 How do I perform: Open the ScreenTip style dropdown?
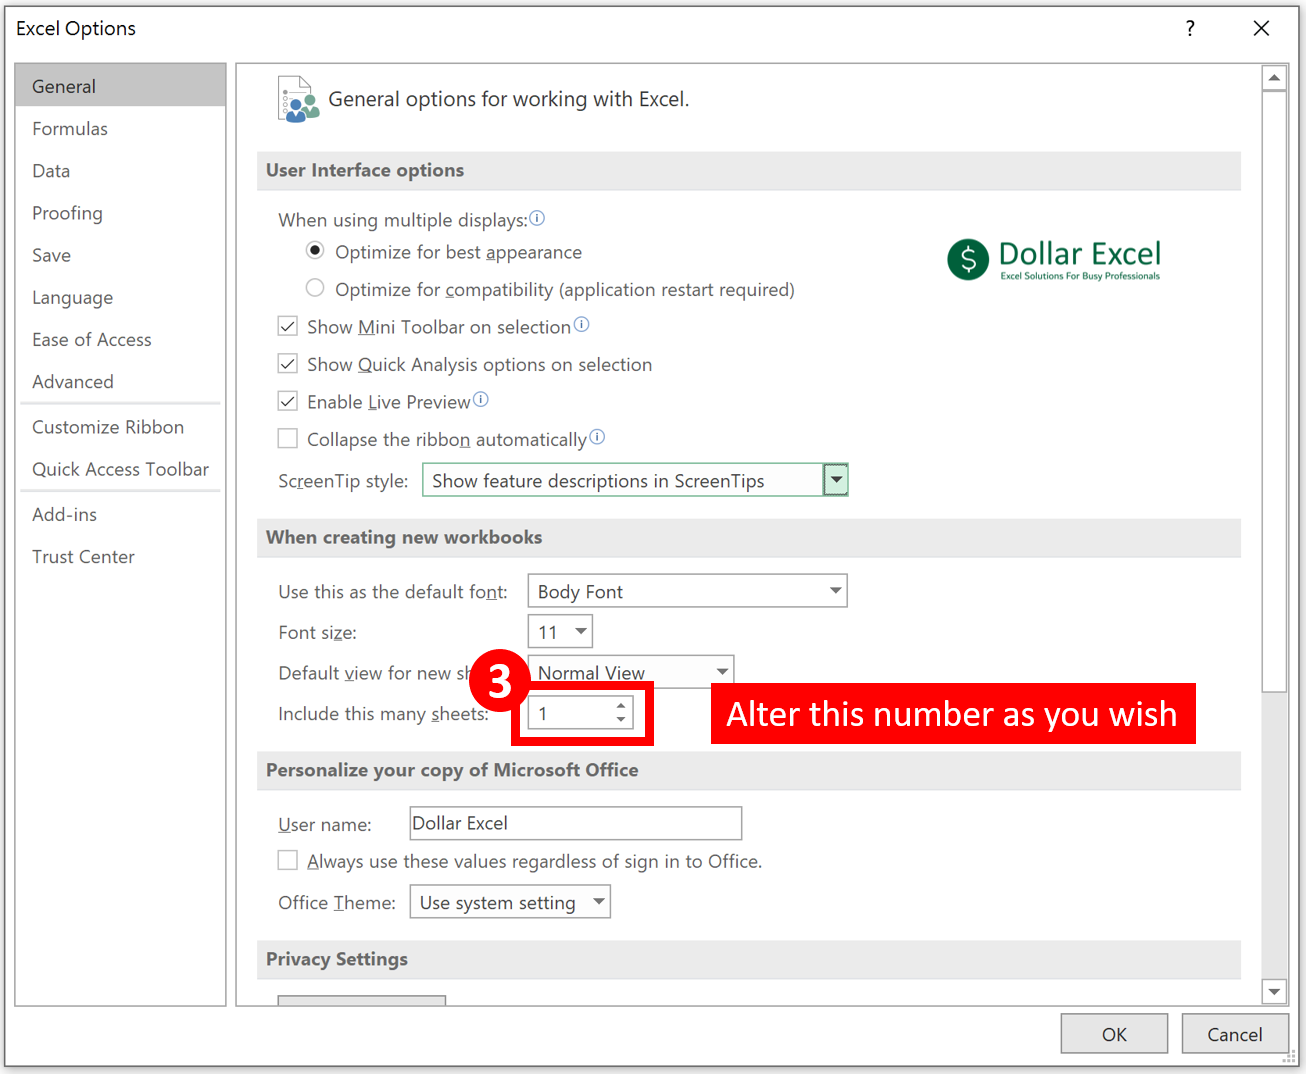(835, 480)
